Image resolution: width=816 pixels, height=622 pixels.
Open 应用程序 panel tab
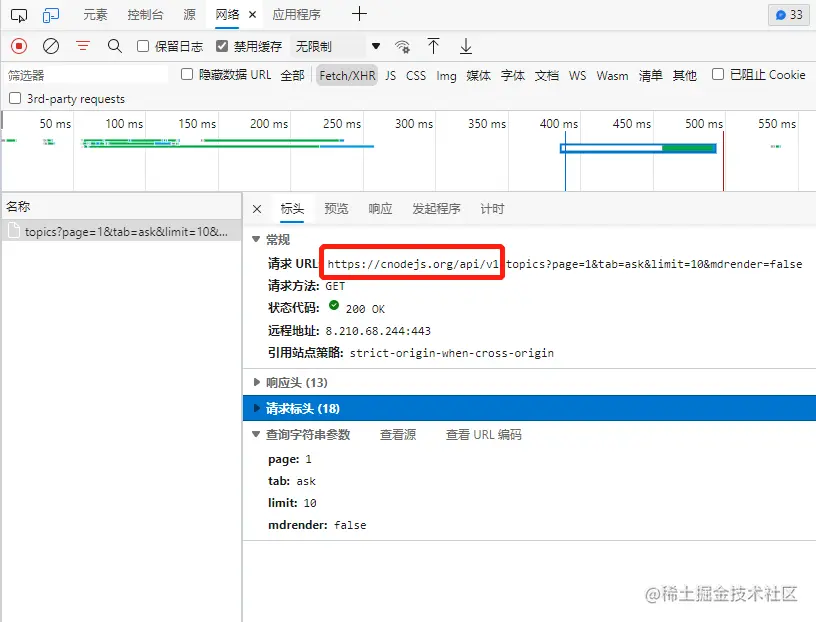click(297, 15)
